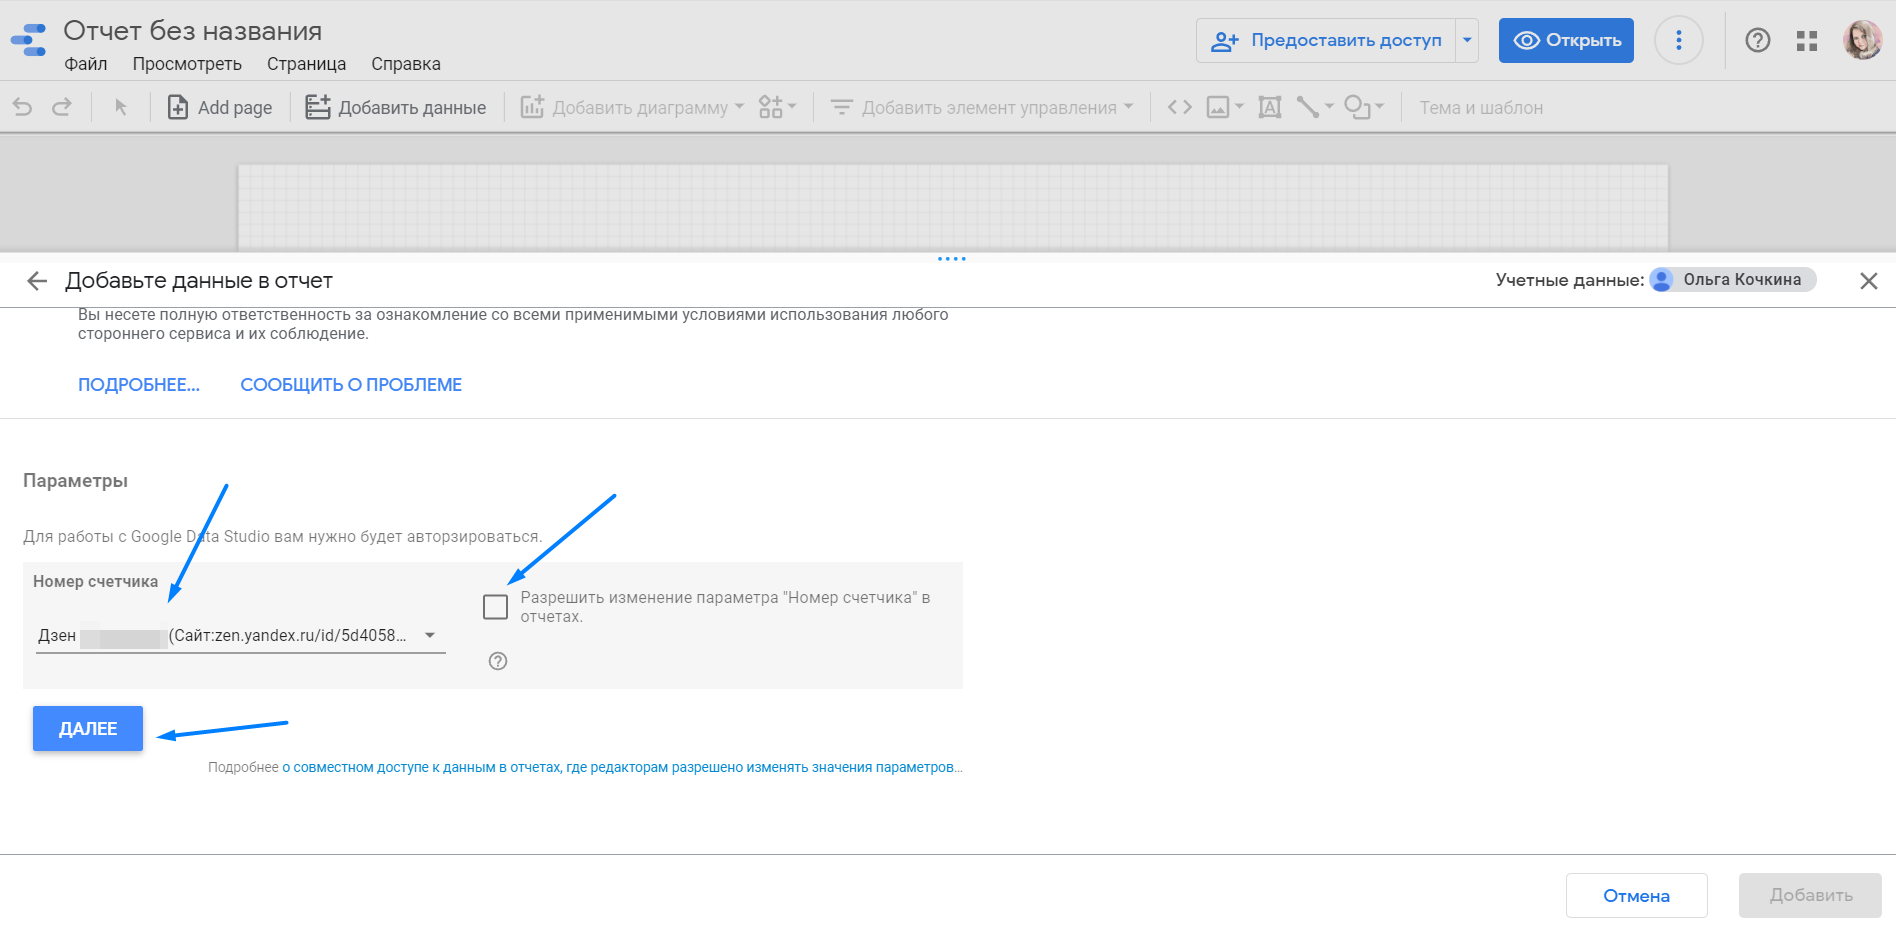The height and width of the screenshot is (934, 1896).
Task: Click the help icon under the checkbox
Action: click(x=498, y=661)
